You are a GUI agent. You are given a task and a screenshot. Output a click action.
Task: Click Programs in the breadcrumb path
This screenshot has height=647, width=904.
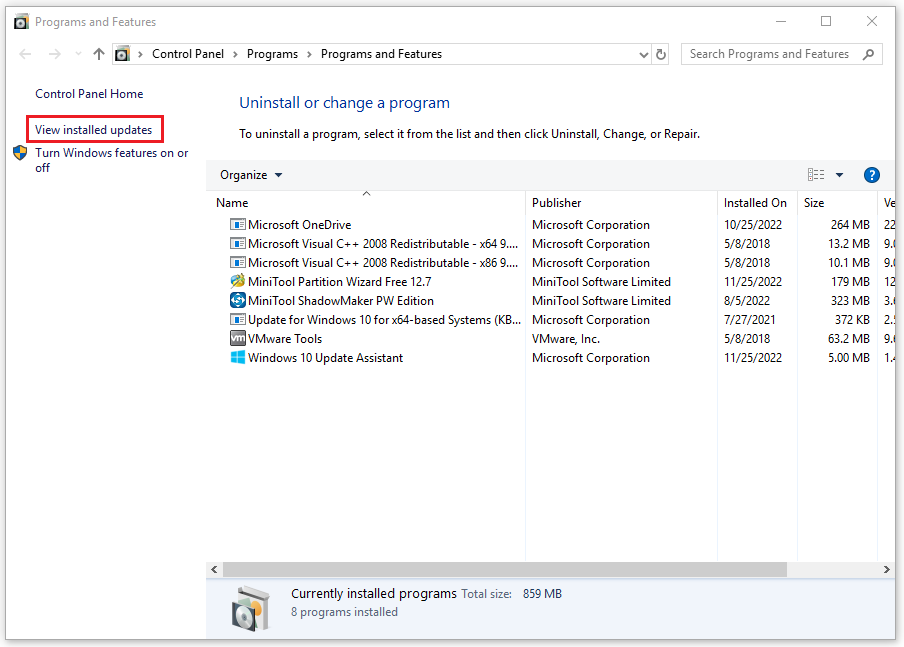[272, 54]
